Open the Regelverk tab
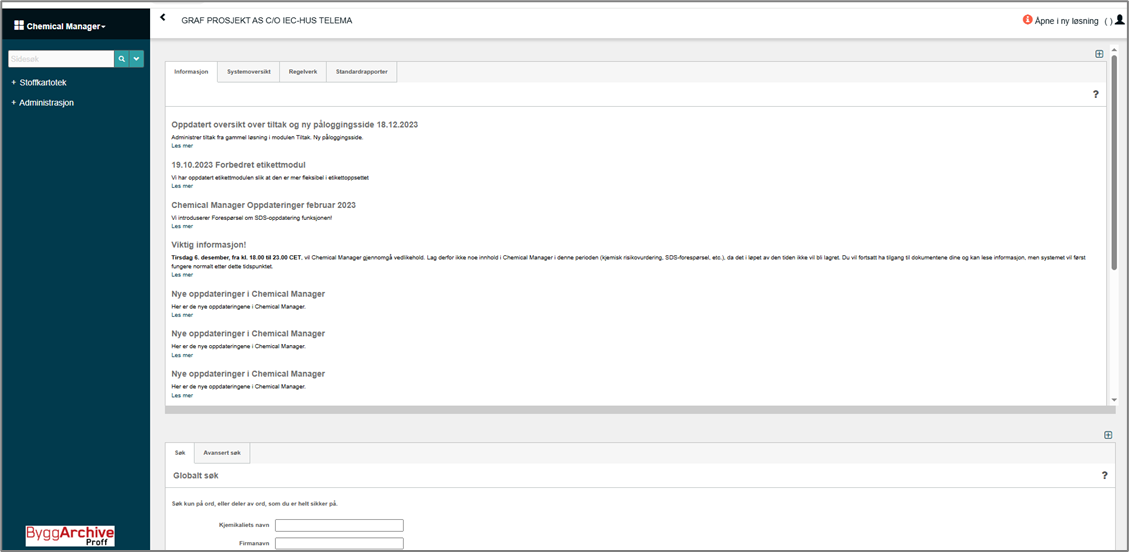This screenshot has width=1129, height=552. point(302,72)
